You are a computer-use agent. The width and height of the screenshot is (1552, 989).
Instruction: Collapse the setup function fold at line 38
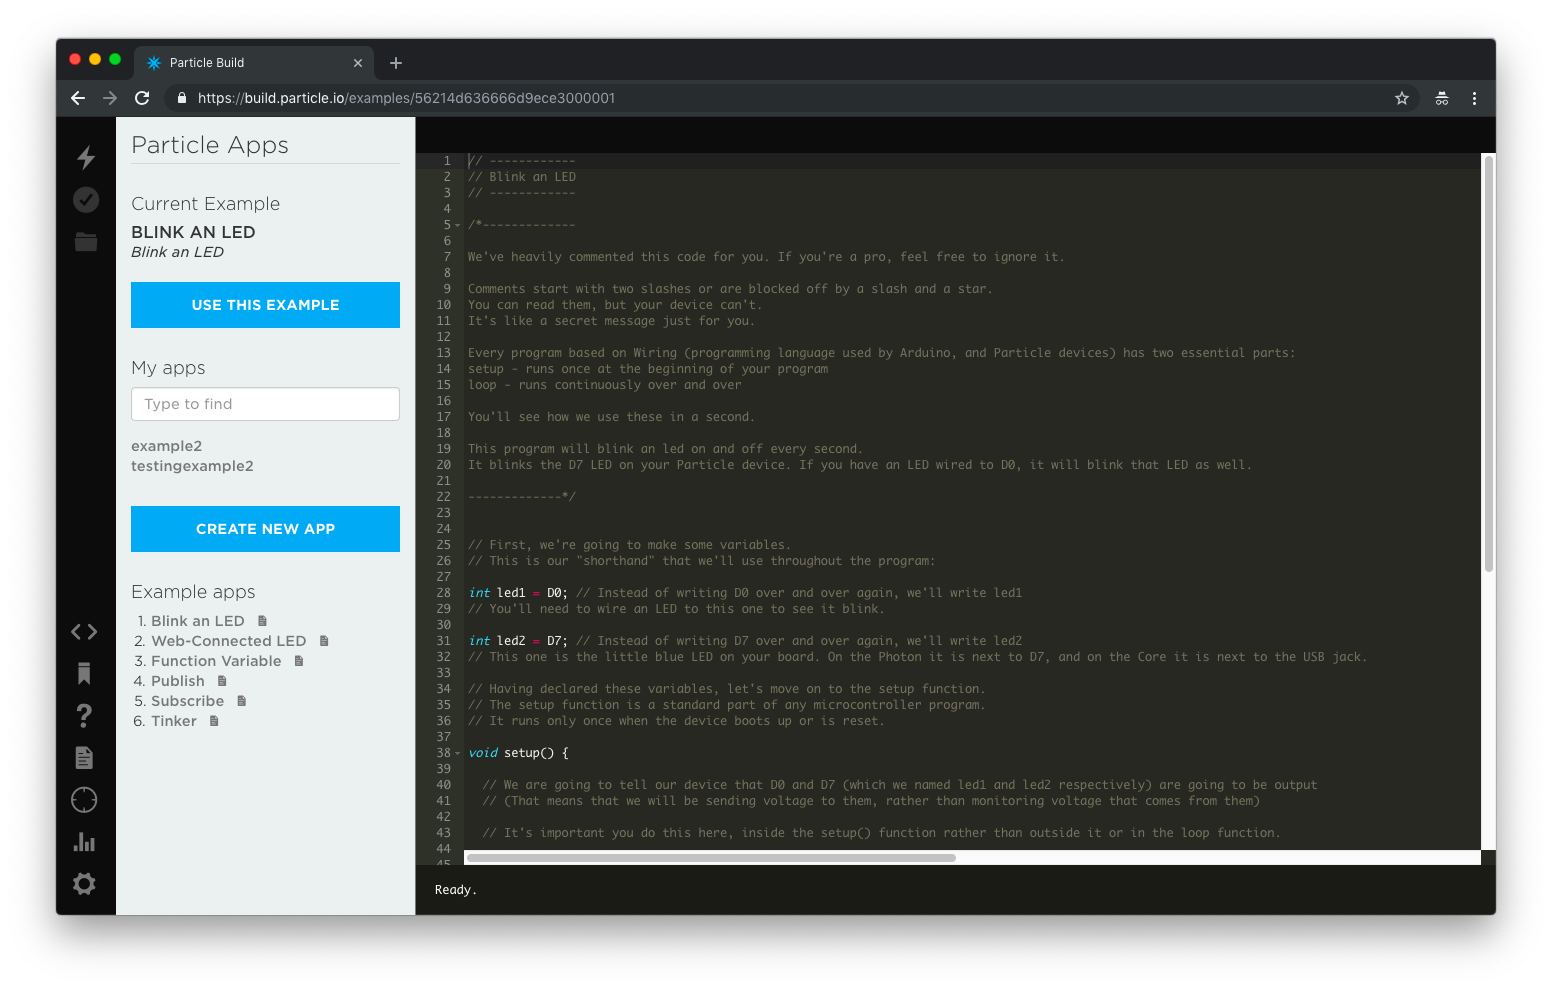coord(458,753)
